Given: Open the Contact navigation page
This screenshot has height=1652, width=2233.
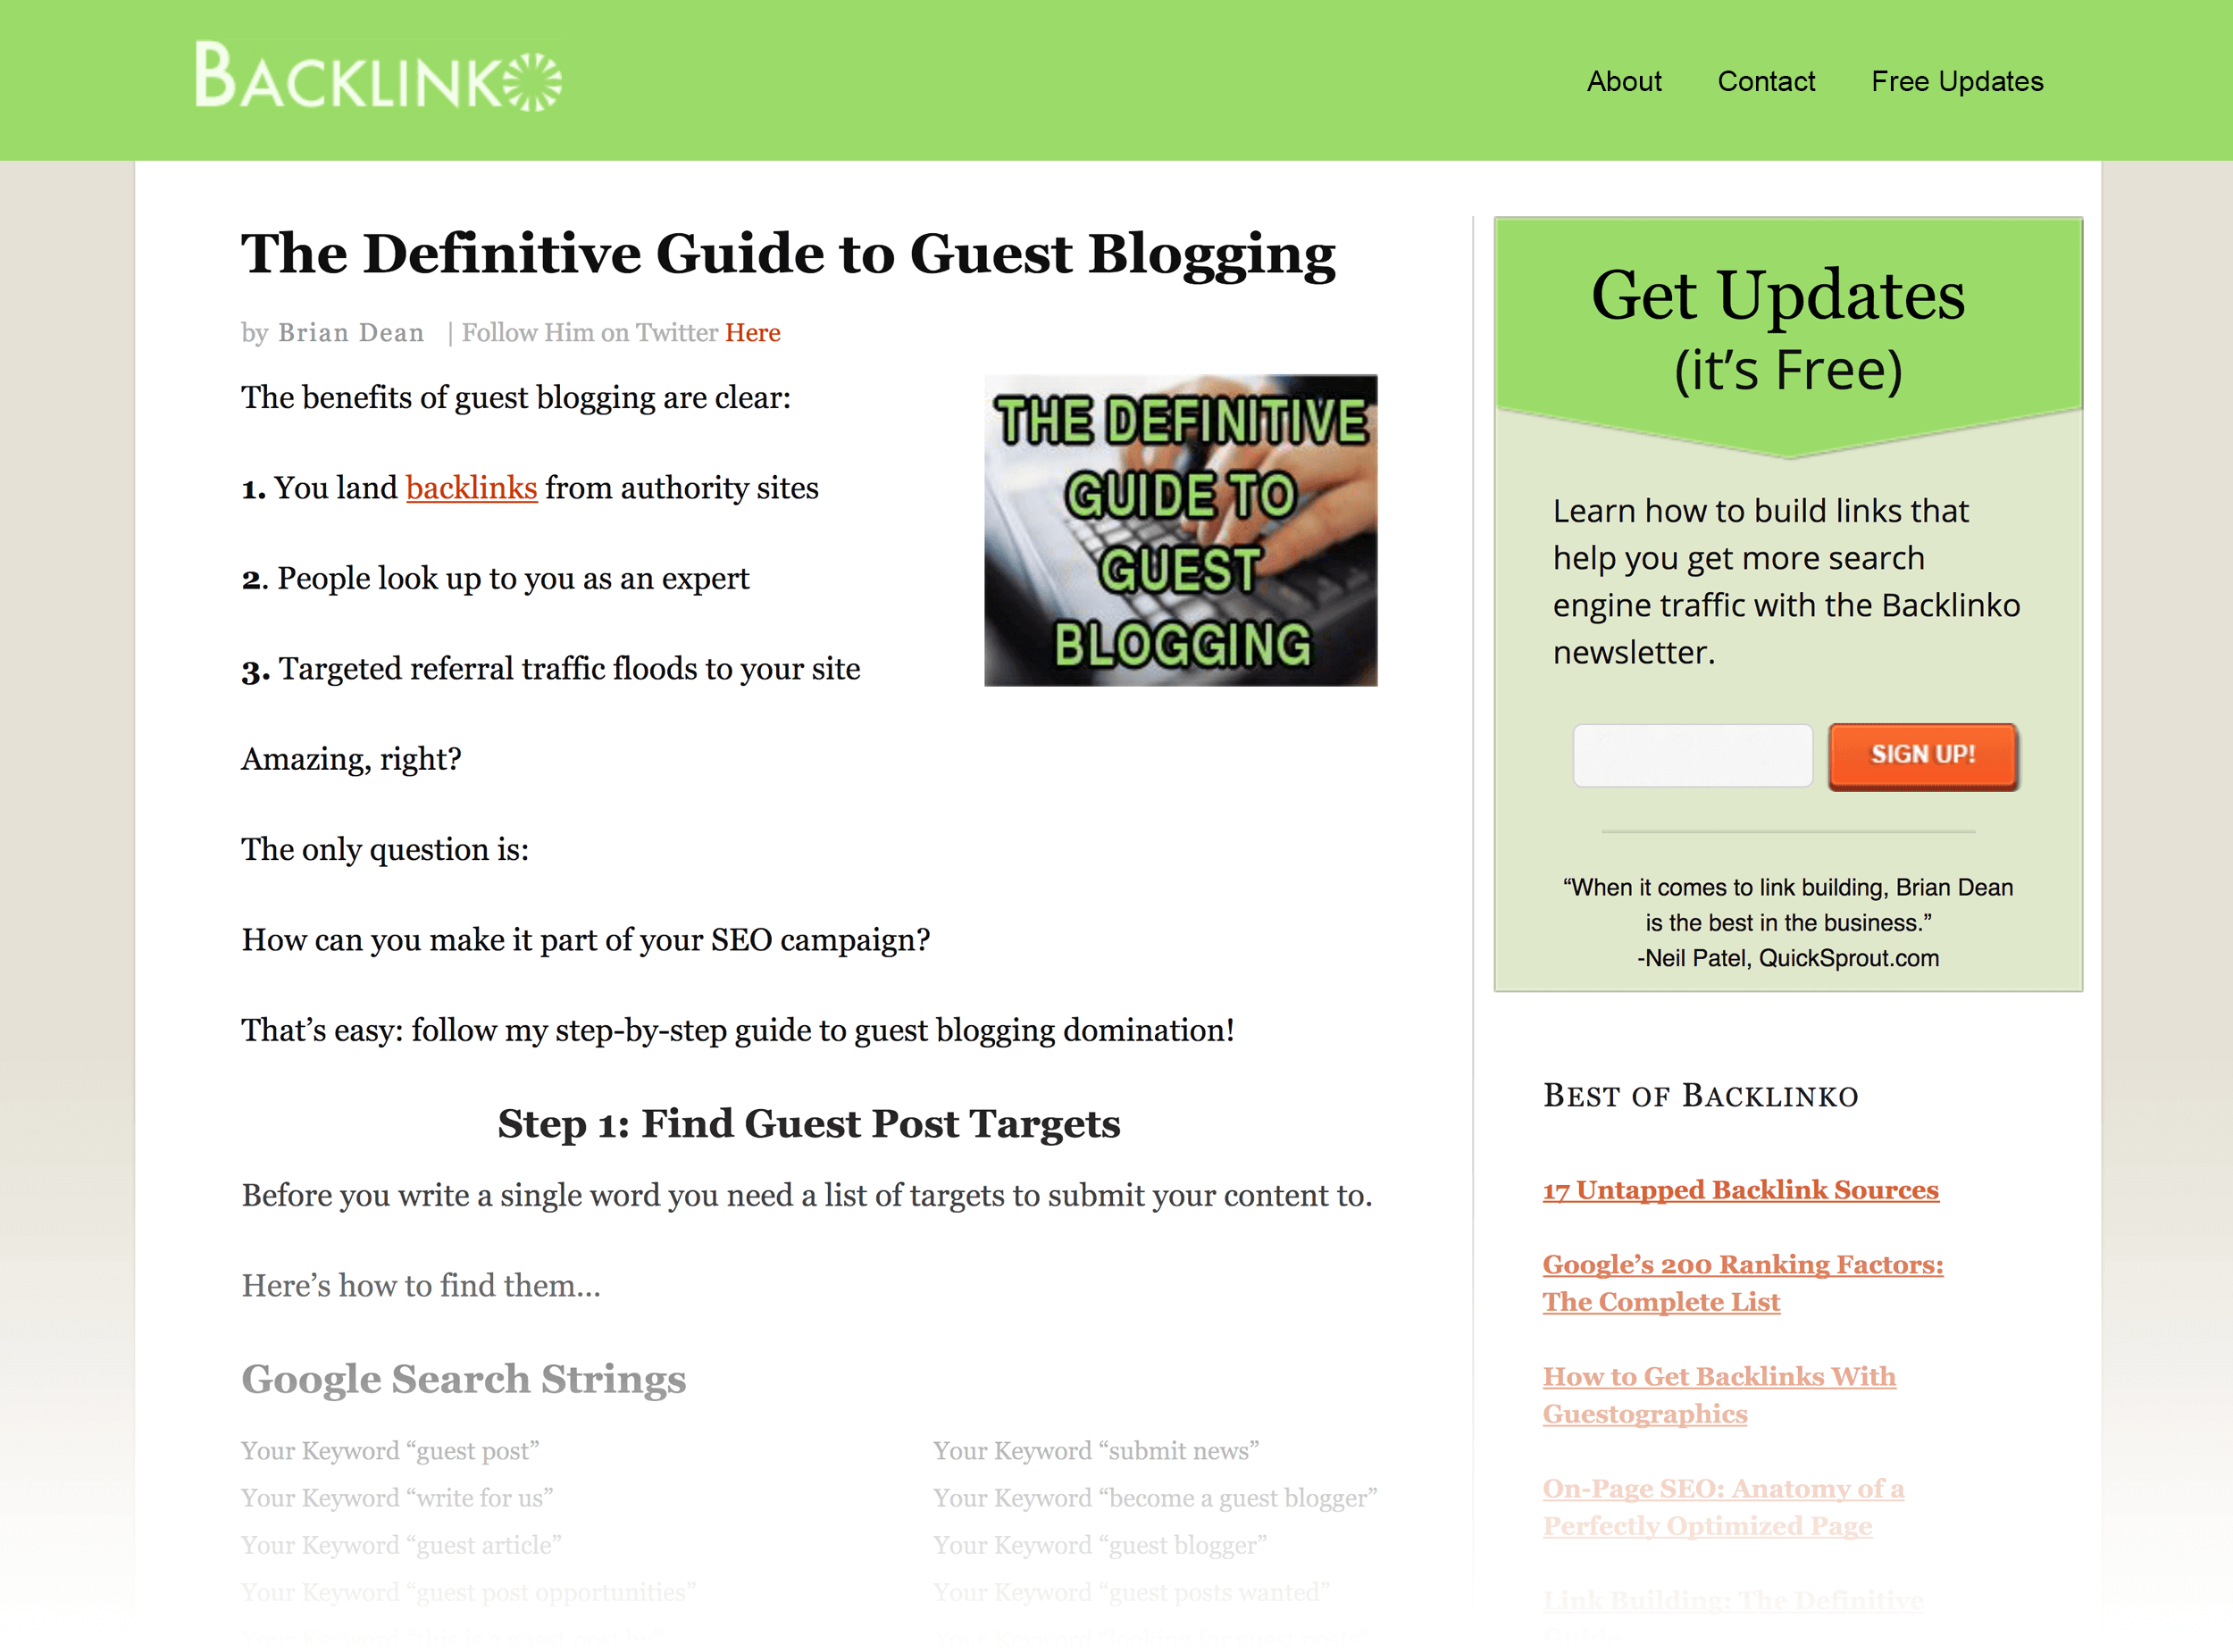Looking at the screenshot, I should [x=1766, y=79].
